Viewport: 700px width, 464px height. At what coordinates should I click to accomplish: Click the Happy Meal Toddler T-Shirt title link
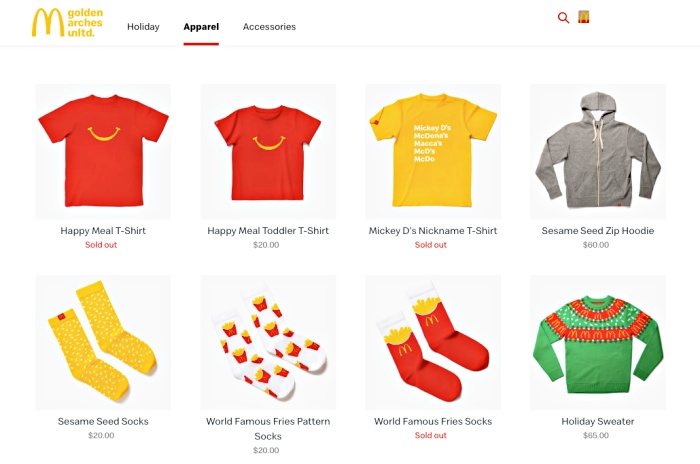click(x=268, y=231)
